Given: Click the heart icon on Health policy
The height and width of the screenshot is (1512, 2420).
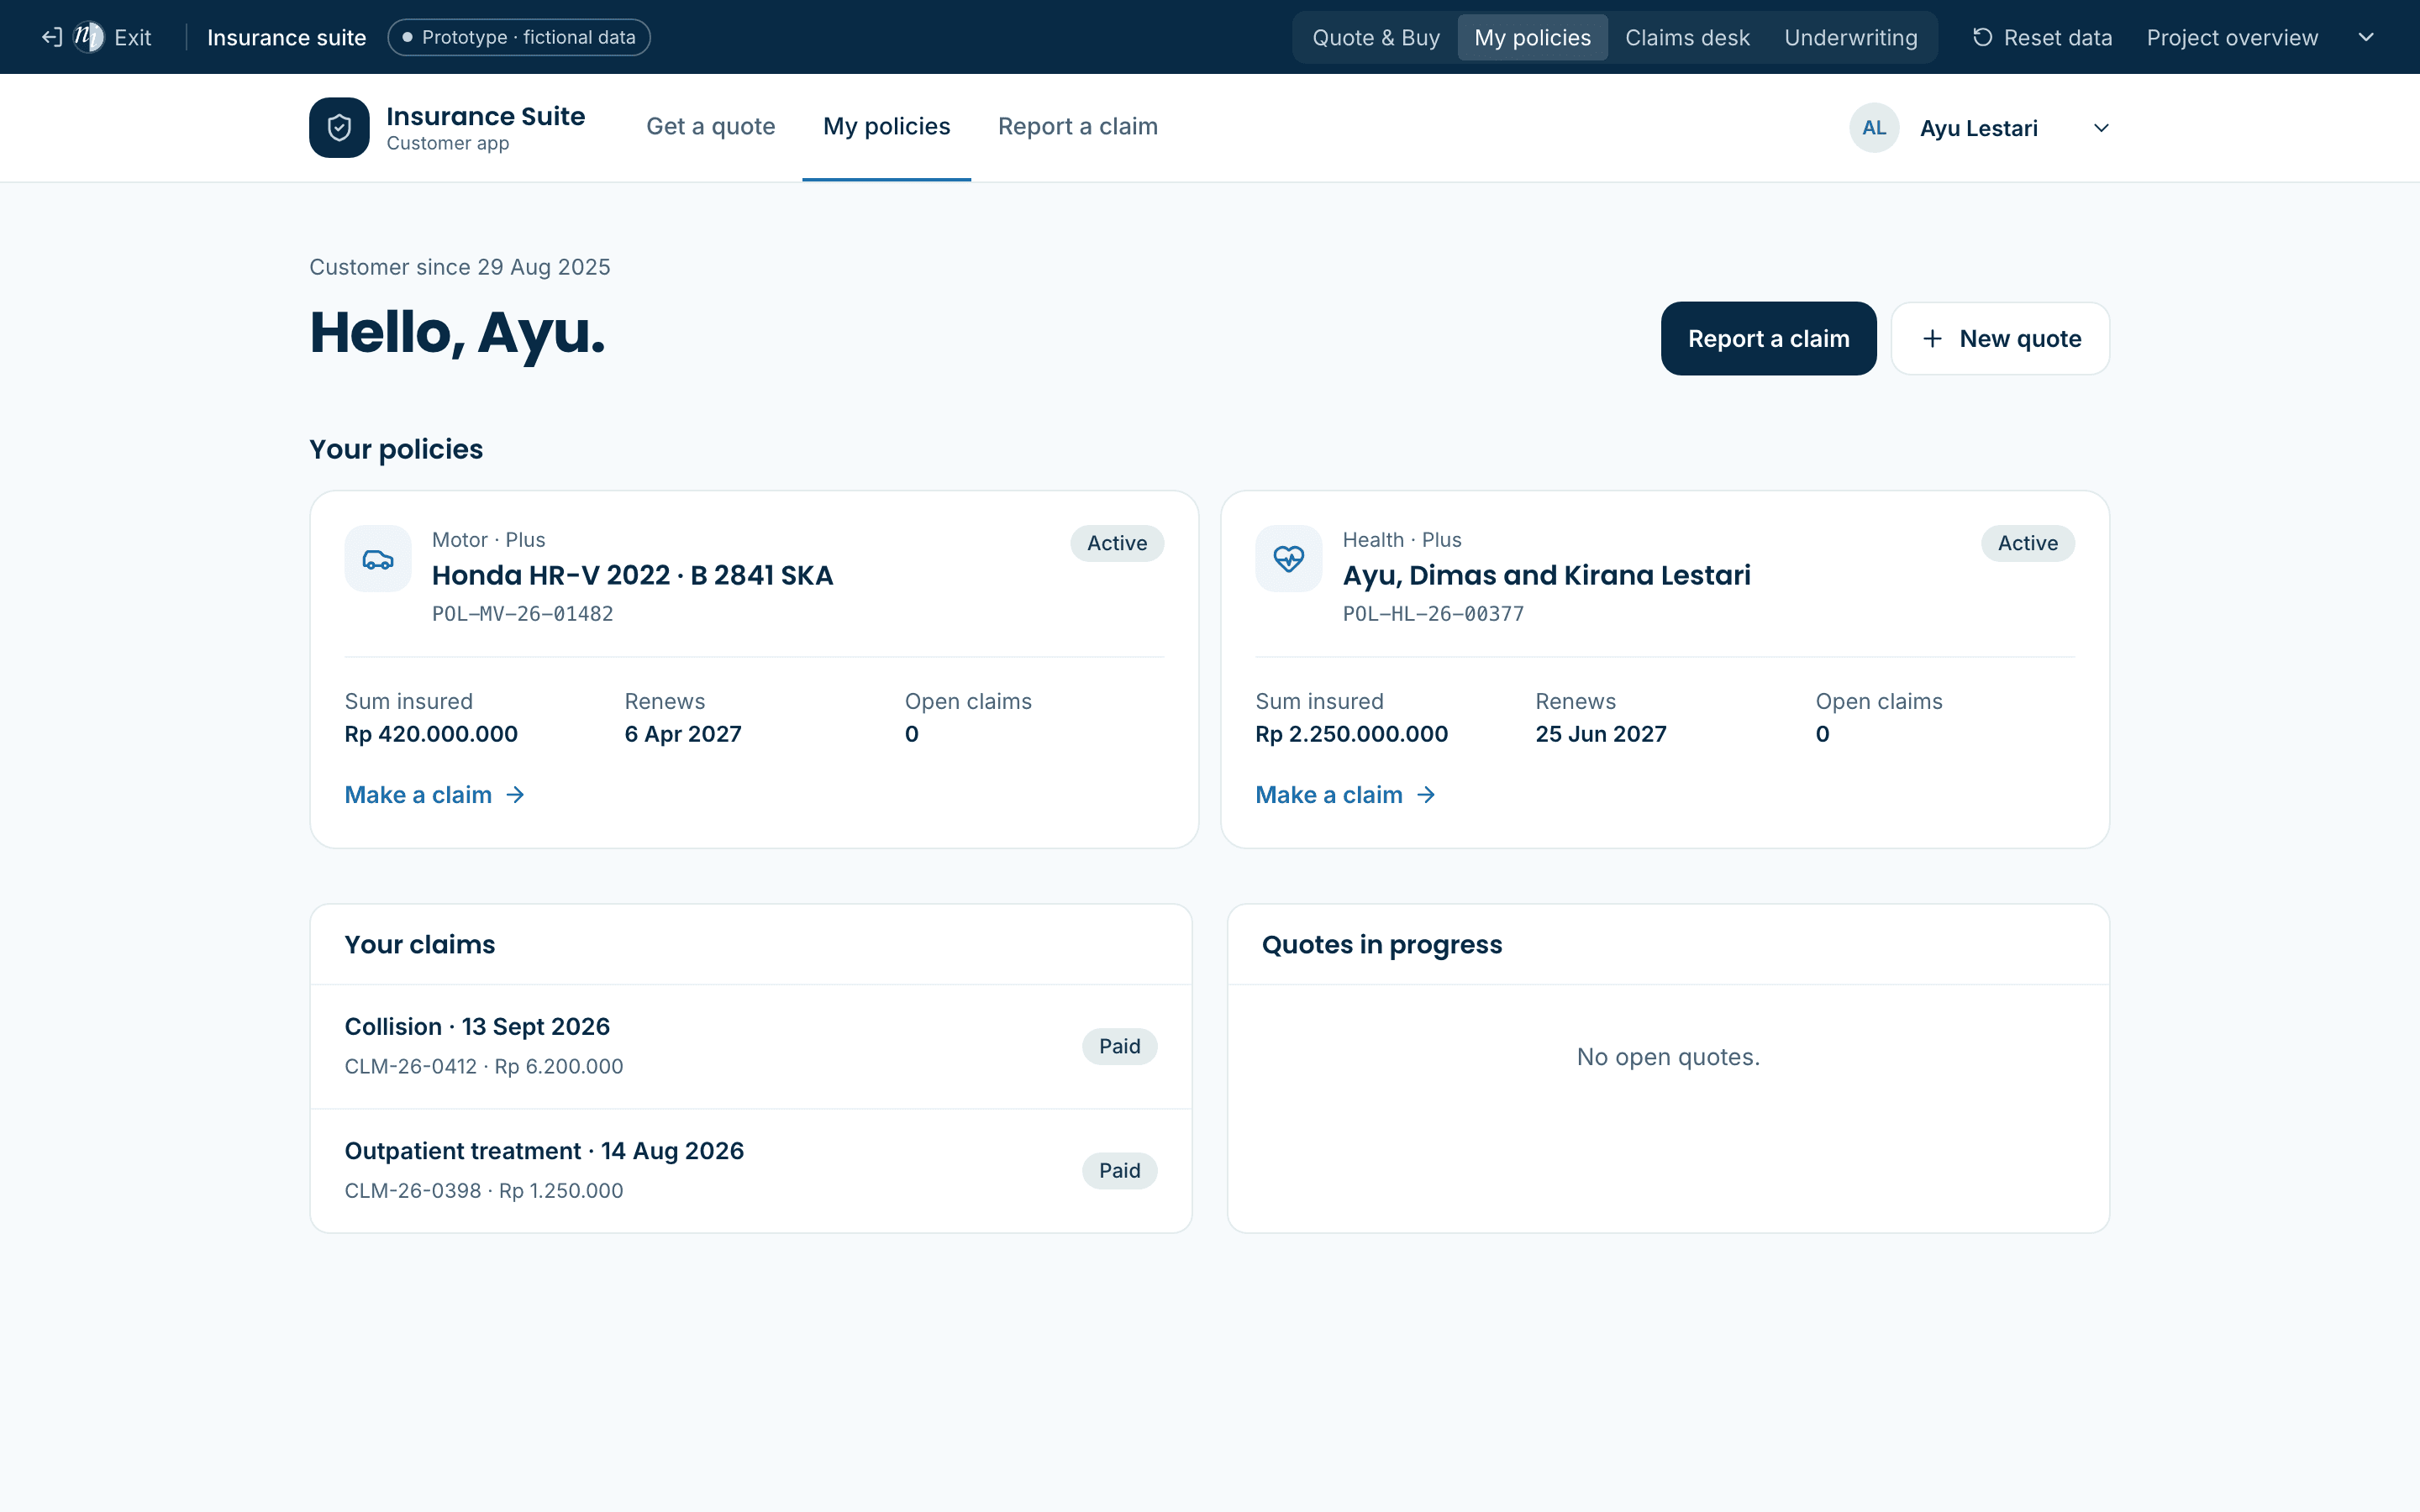Looking at the screenshot, I should [x=1288, y=559].
